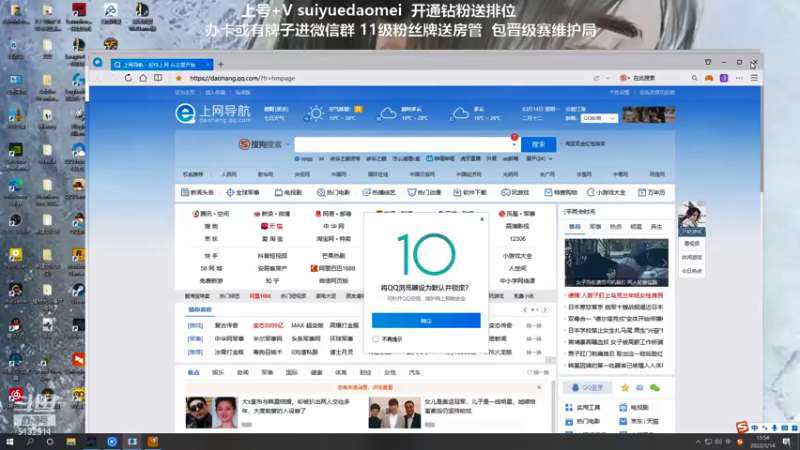Go to next page arrow in recommendations

(544, 310)
